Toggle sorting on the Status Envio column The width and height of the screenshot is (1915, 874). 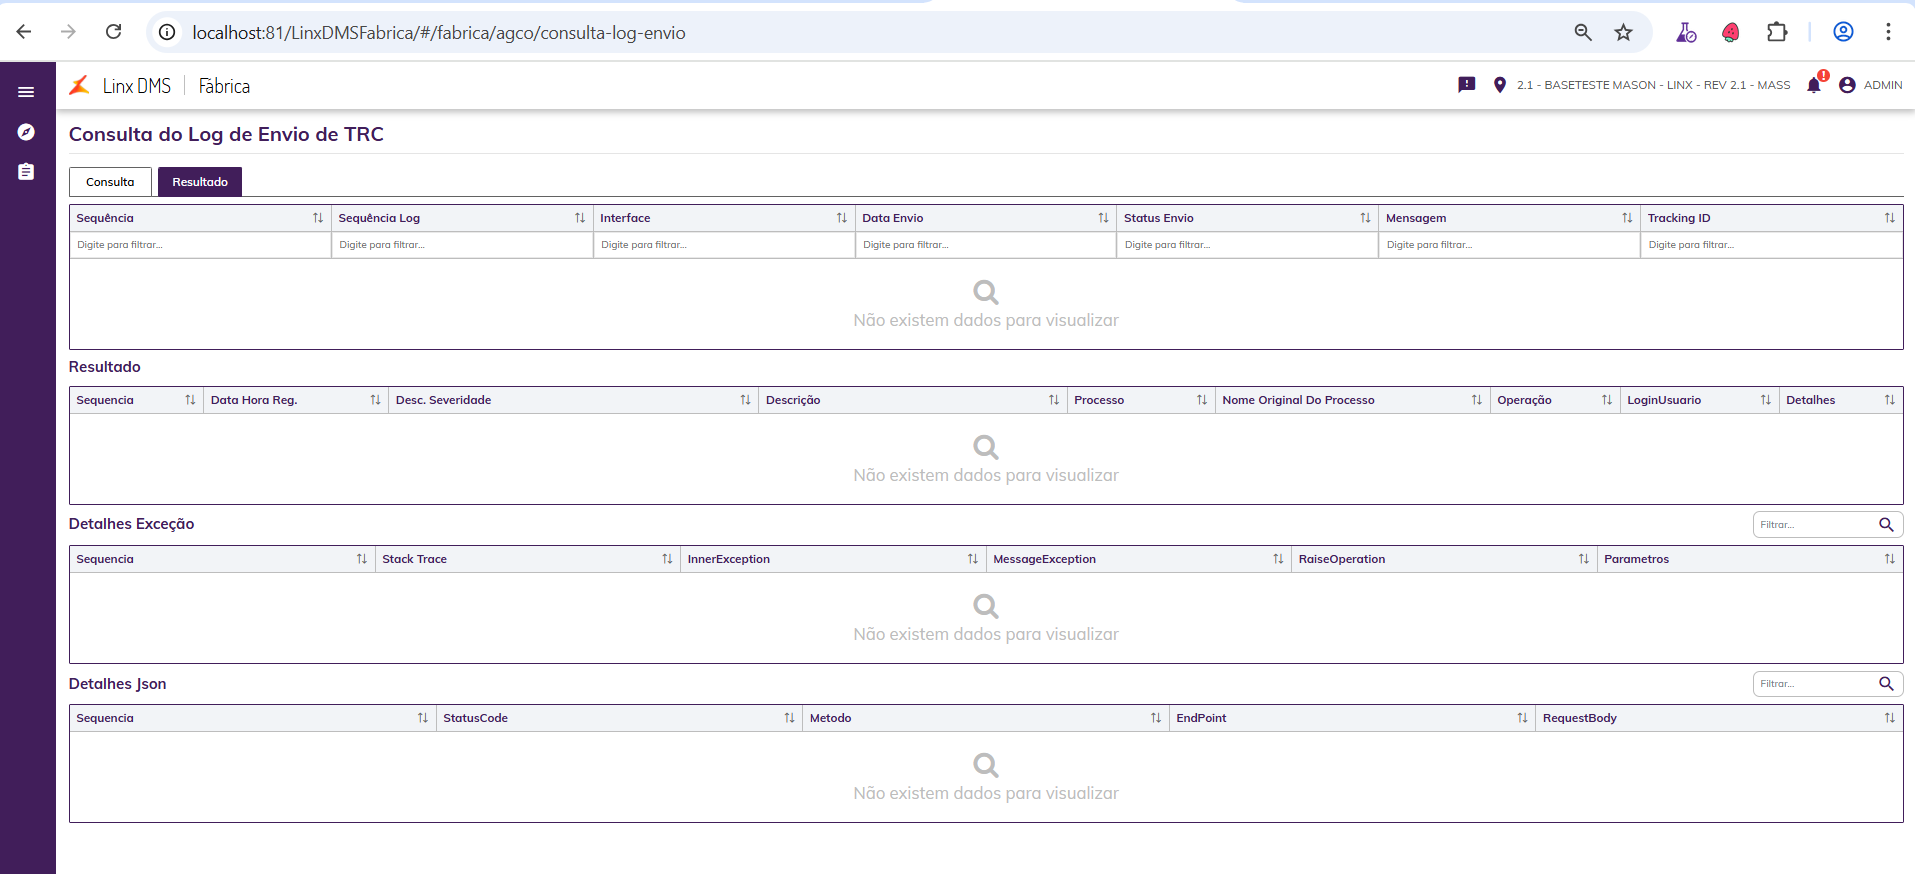tap(1365, 218)
